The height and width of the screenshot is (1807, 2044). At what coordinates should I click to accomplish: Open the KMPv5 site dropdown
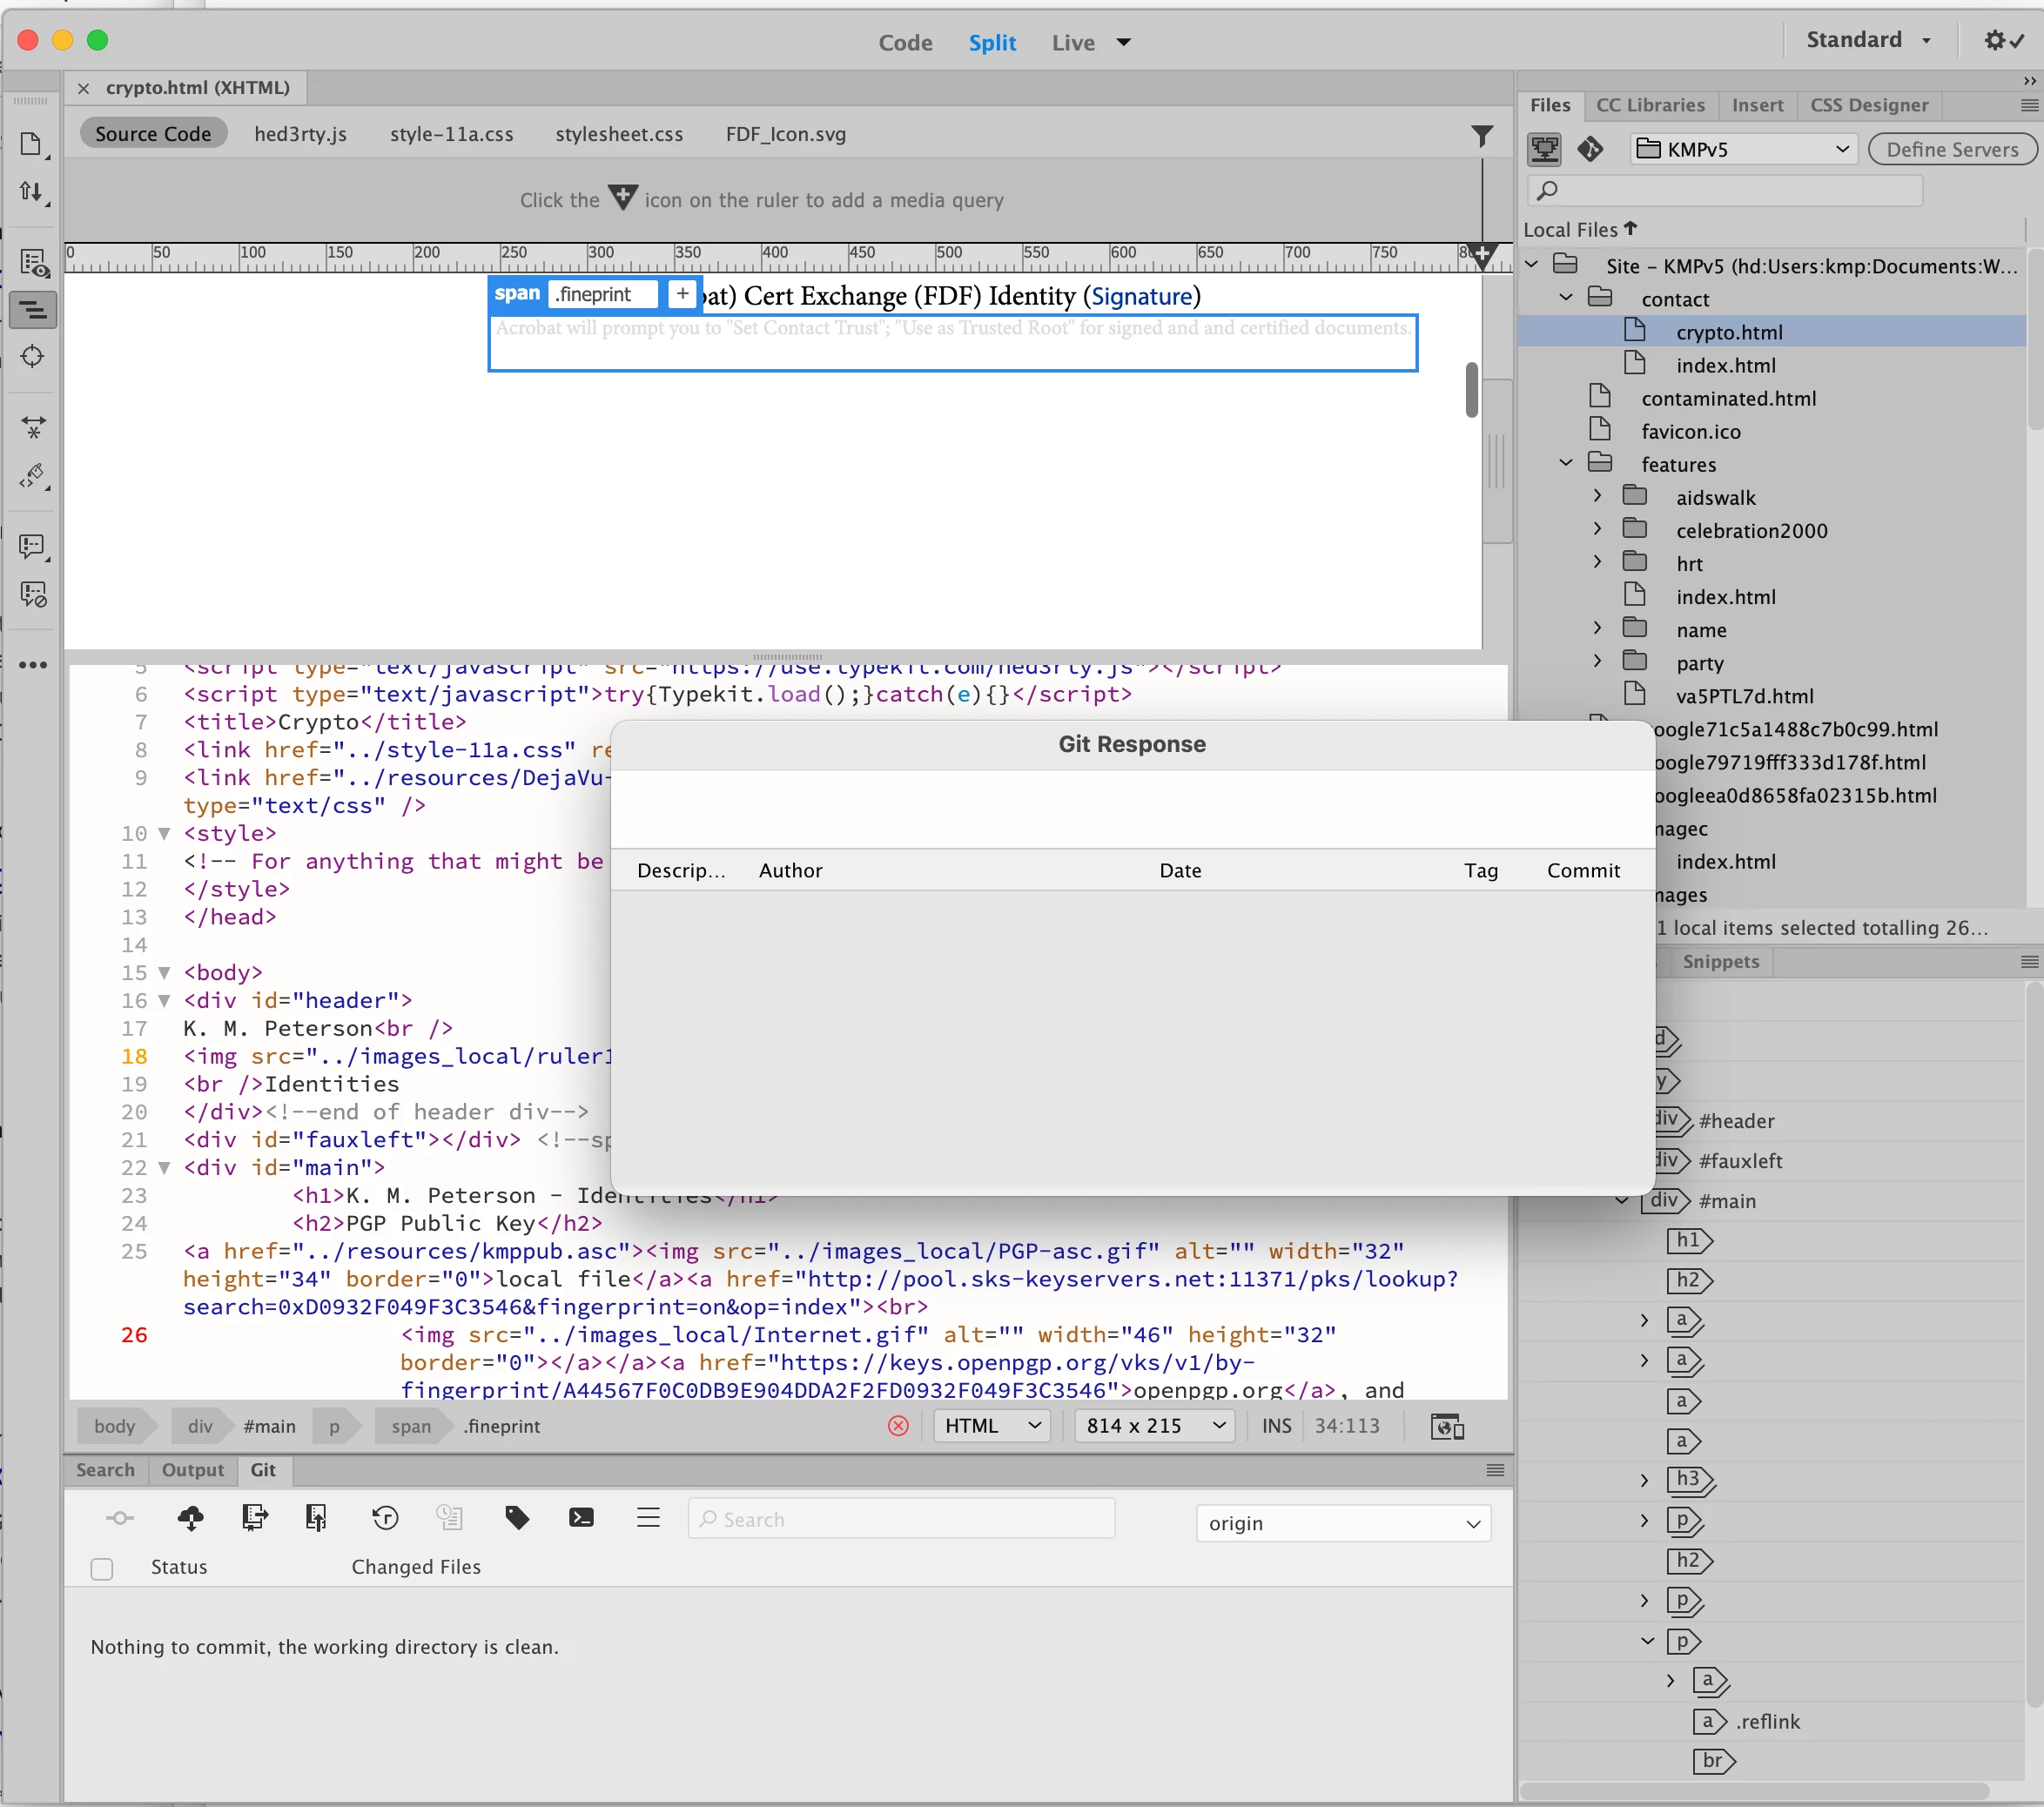tap(1743, 149)
